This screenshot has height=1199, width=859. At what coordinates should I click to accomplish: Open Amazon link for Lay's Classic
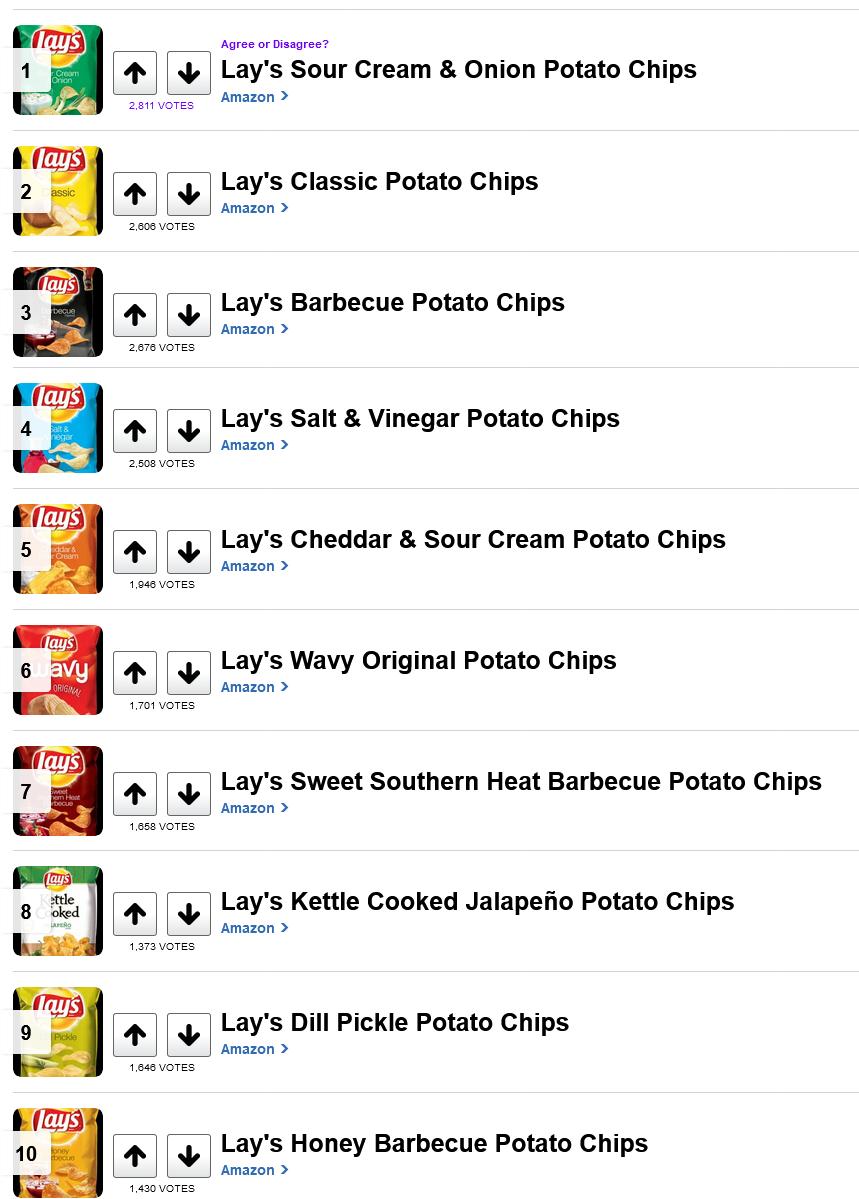(x=253, y=208)
